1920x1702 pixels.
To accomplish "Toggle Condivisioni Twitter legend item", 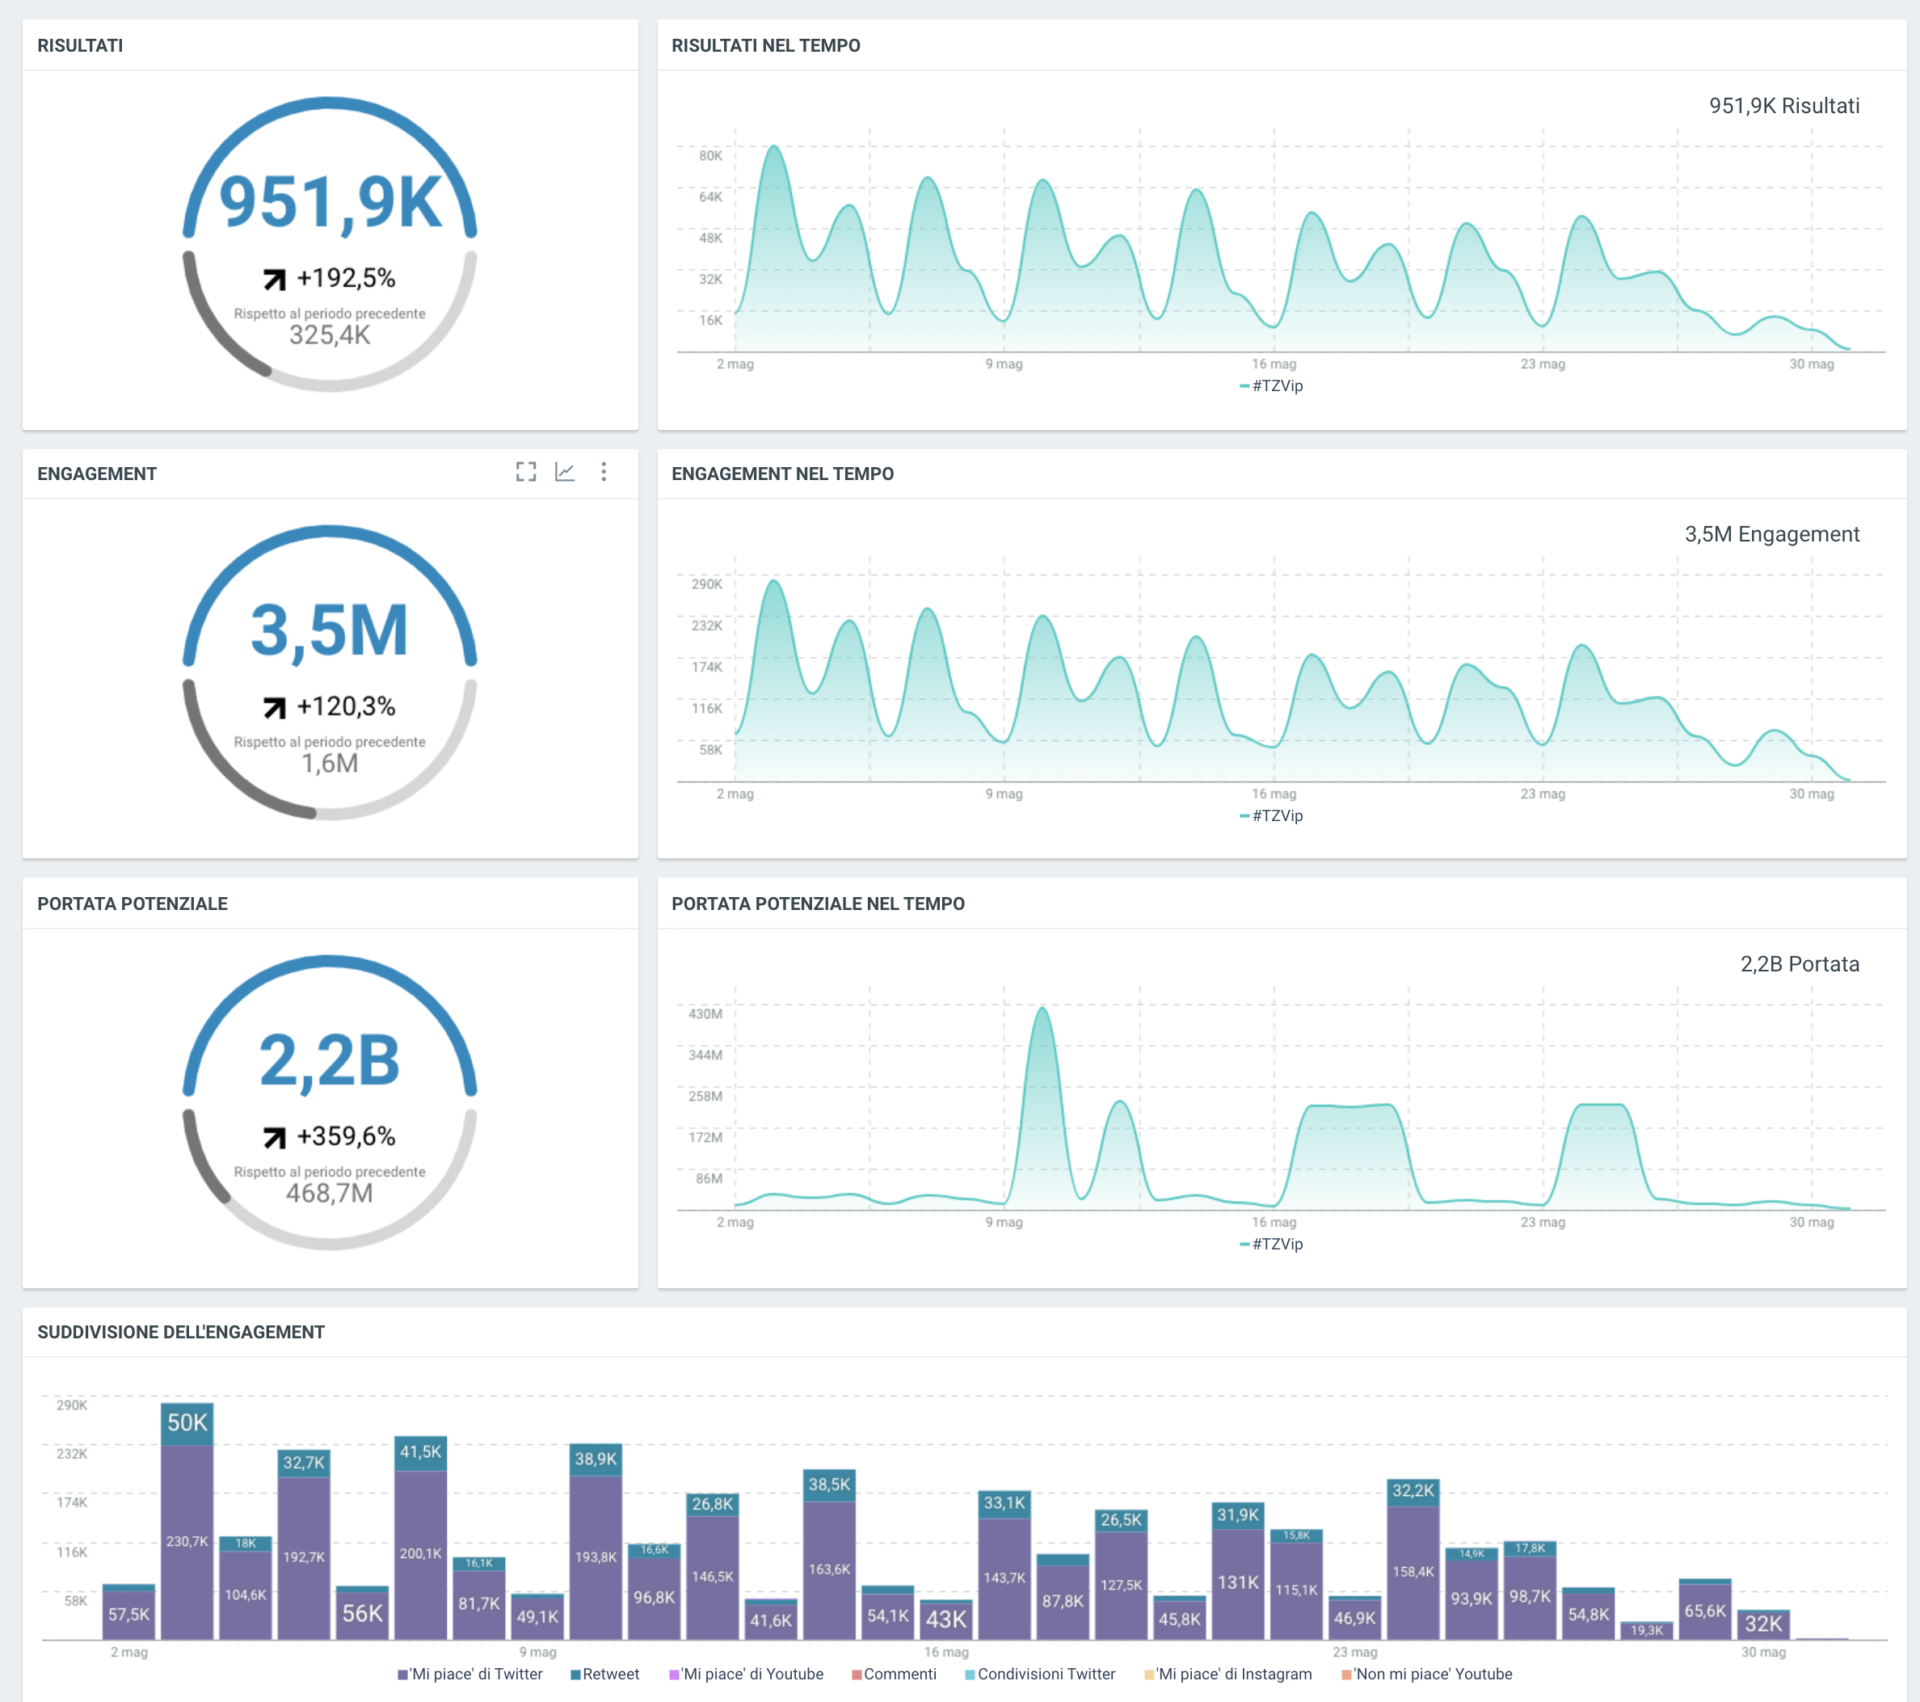I will pos(1040,1674).
